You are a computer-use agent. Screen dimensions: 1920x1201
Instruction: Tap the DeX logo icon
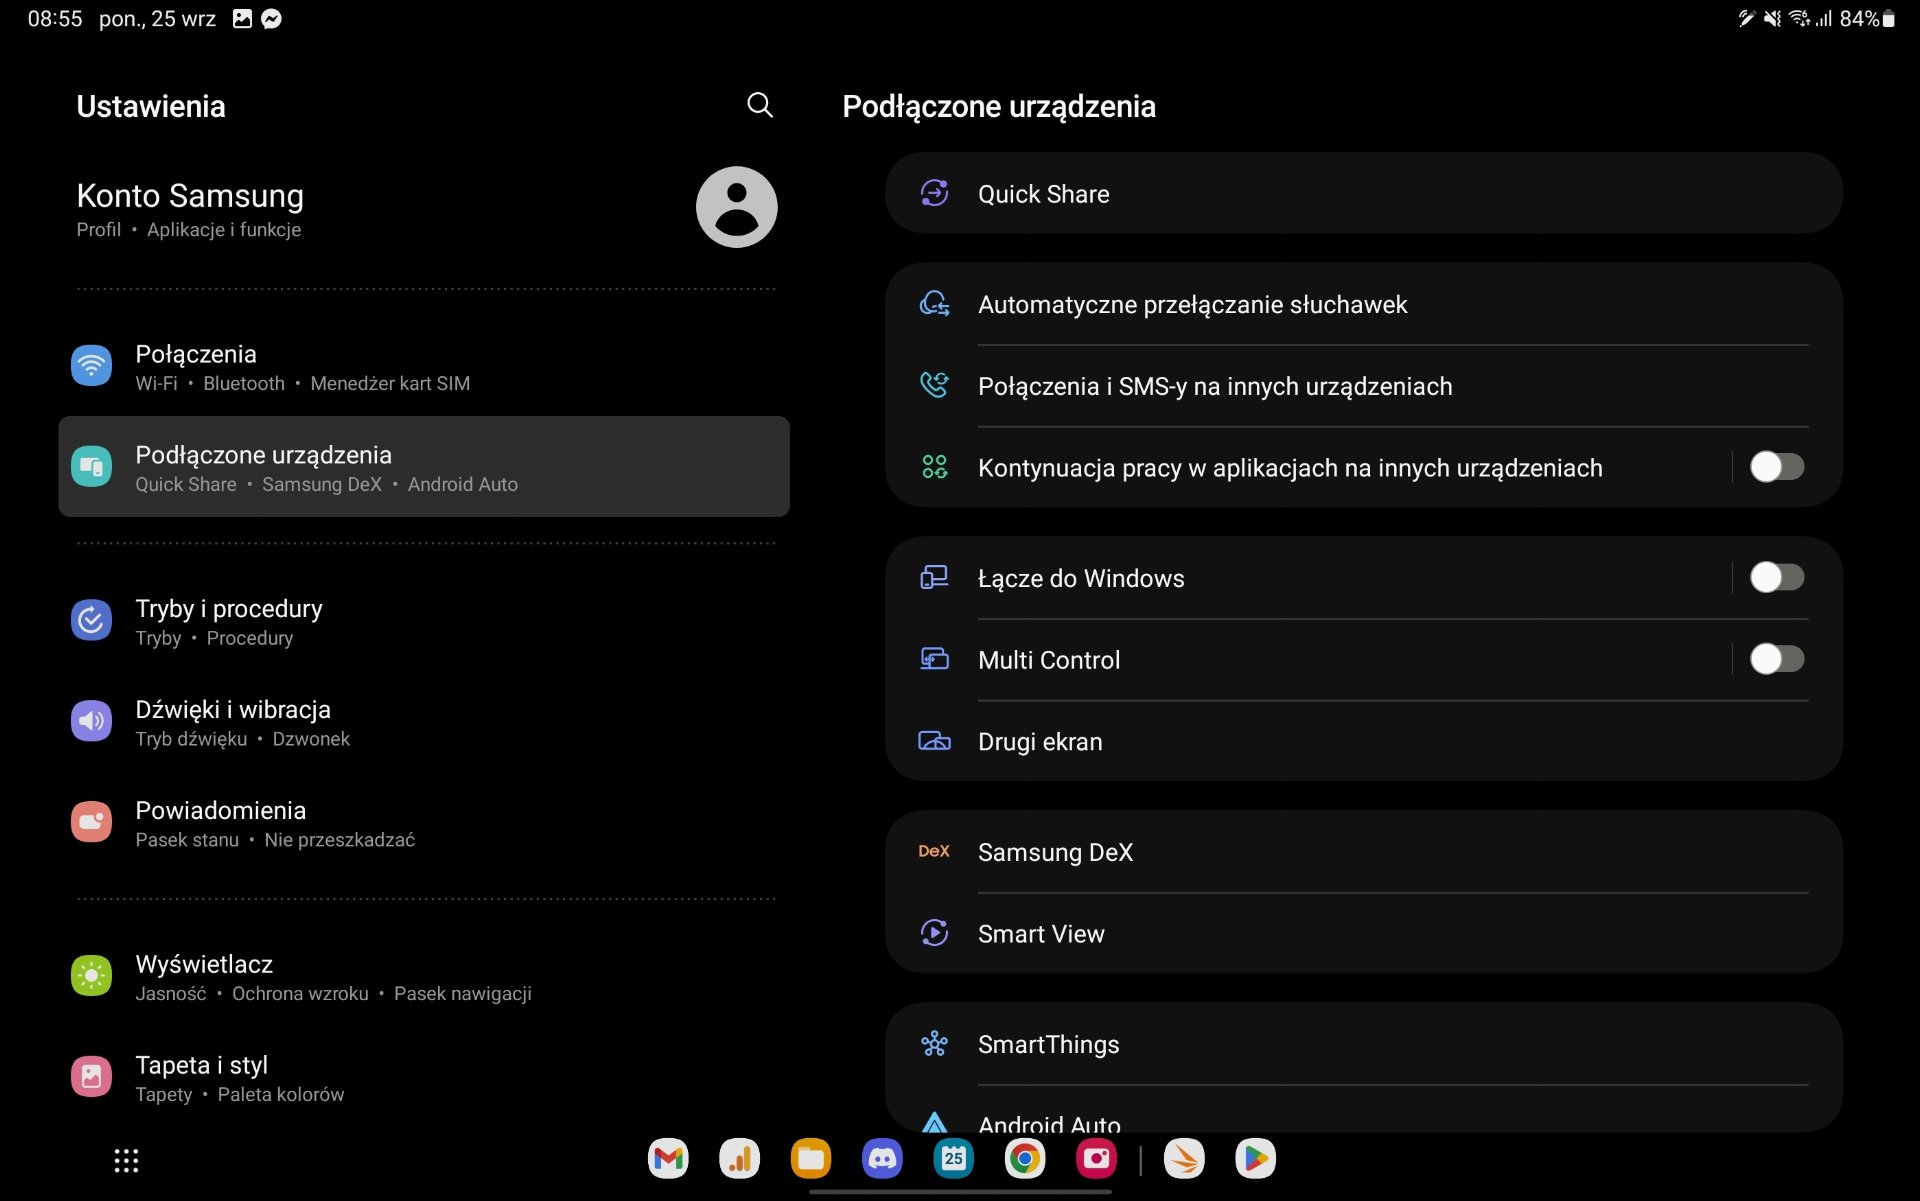pyautogui.click(x=934, y=851)
